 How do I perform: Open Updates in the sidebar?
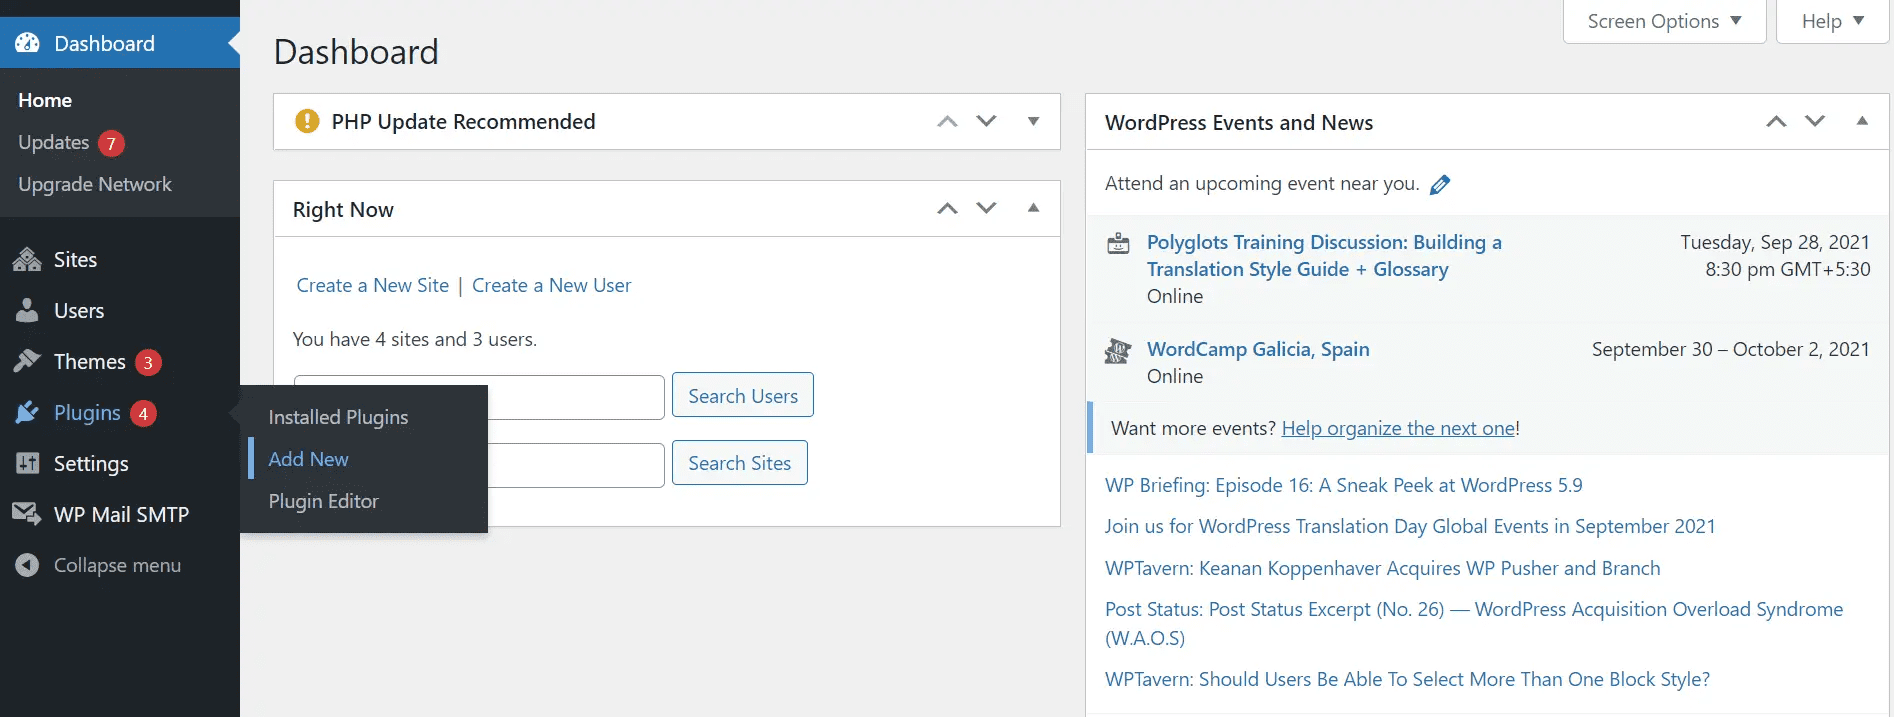[x=54, y=142]
